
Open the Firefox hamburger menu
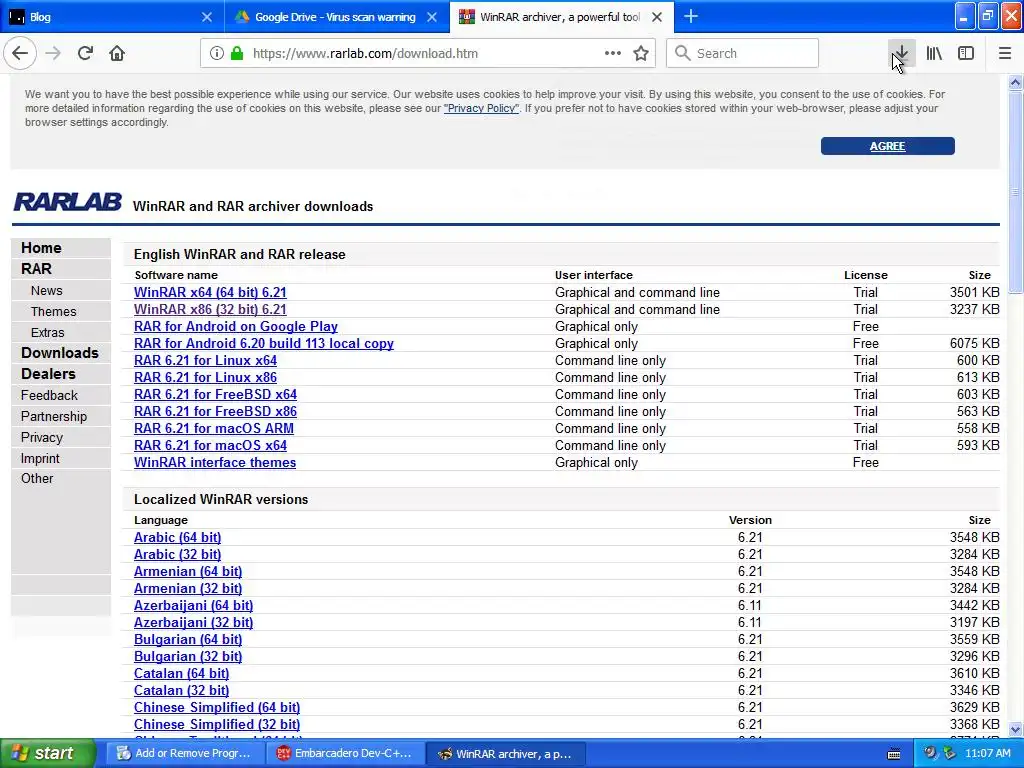click(x=1005, y=54)
